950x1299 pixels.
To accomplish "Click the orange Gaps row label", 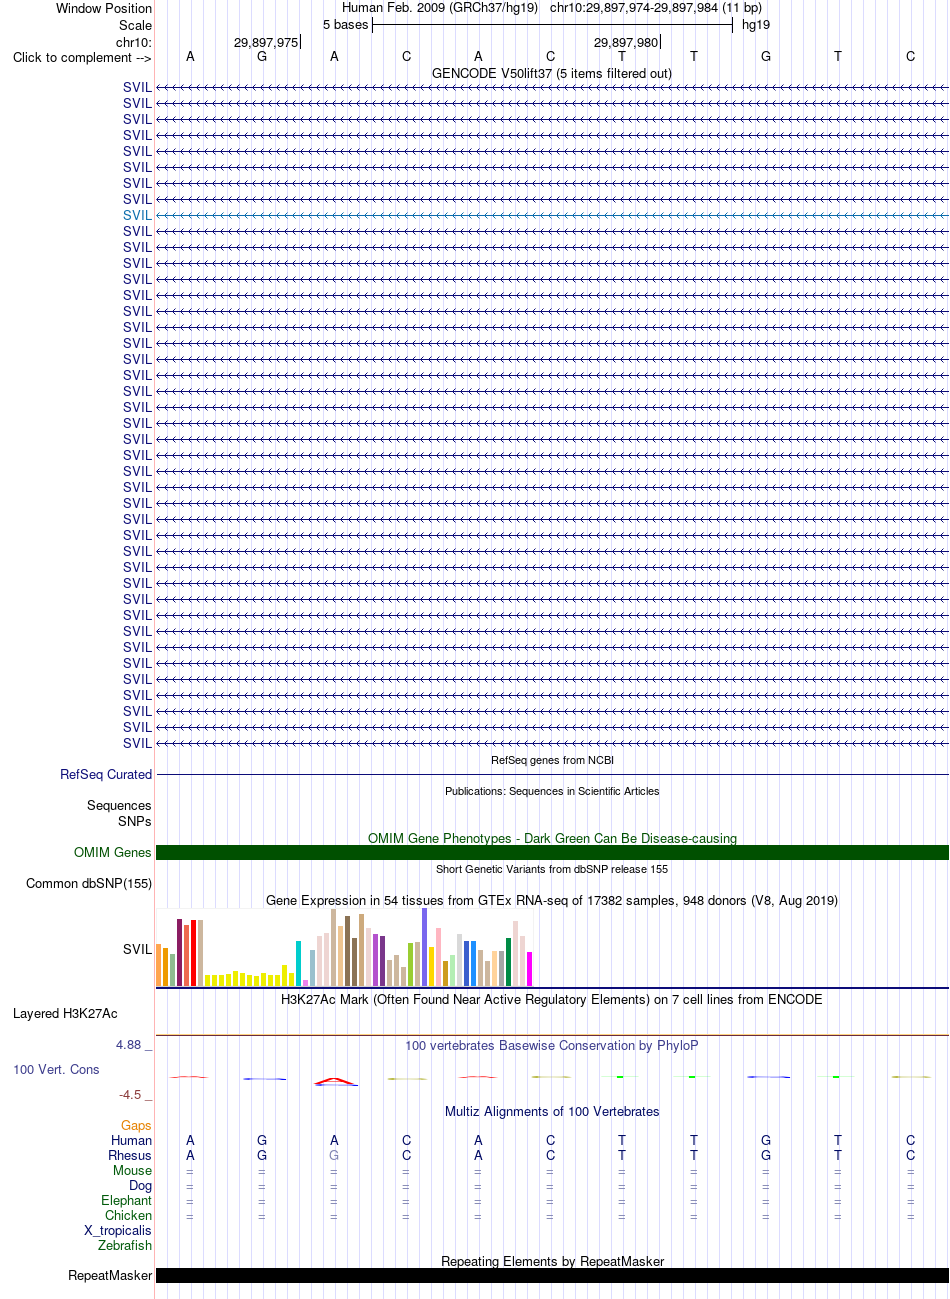I will (136, 1125).
